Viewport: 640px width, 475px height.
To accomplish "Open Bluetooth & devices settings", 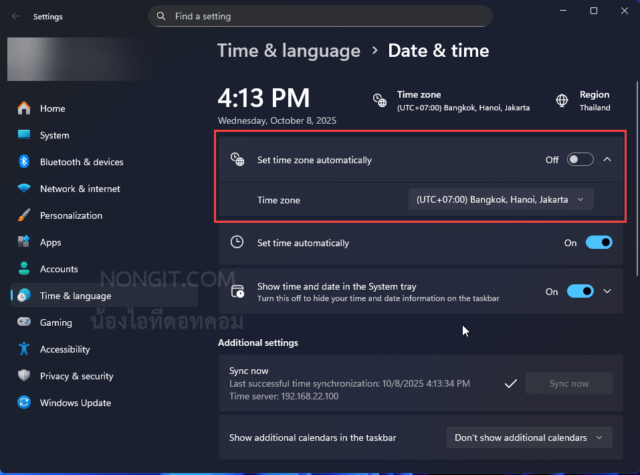I will [104, 162].
